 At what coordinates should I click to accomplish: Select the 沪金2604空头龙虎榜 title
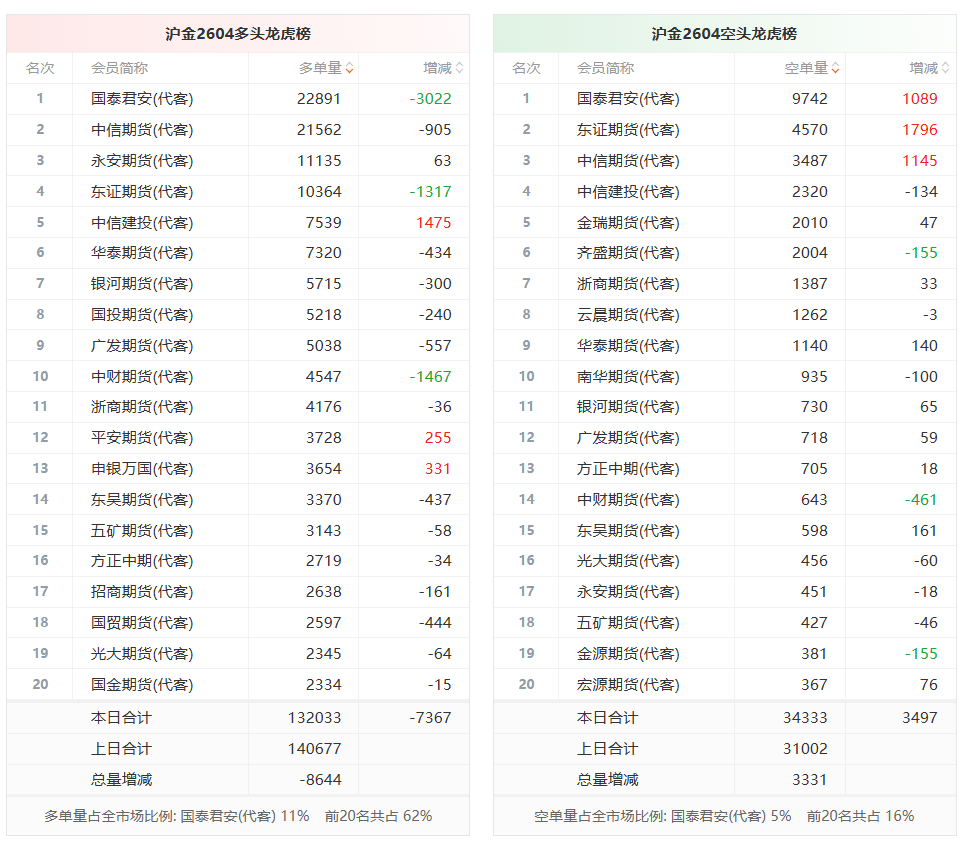pyautogui.click(x=724, y=34)
